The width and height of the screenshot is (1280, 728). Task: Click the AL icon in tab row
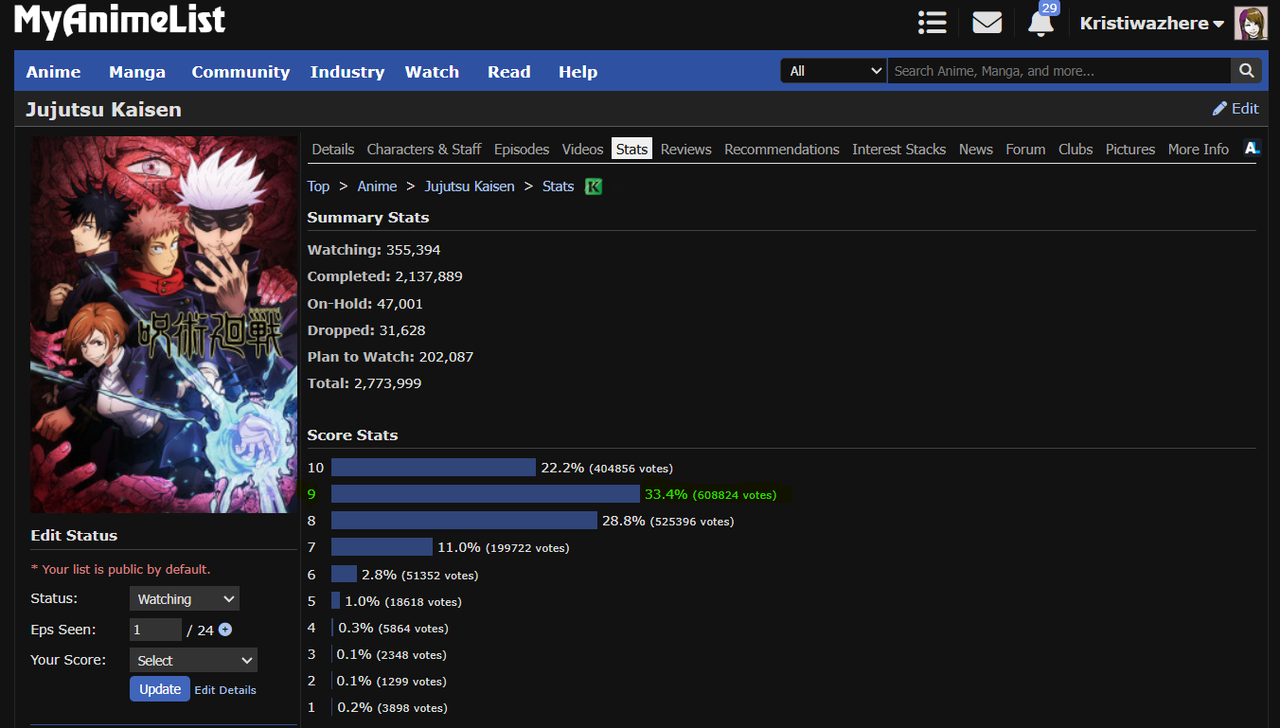click(x=1251, y=148)
